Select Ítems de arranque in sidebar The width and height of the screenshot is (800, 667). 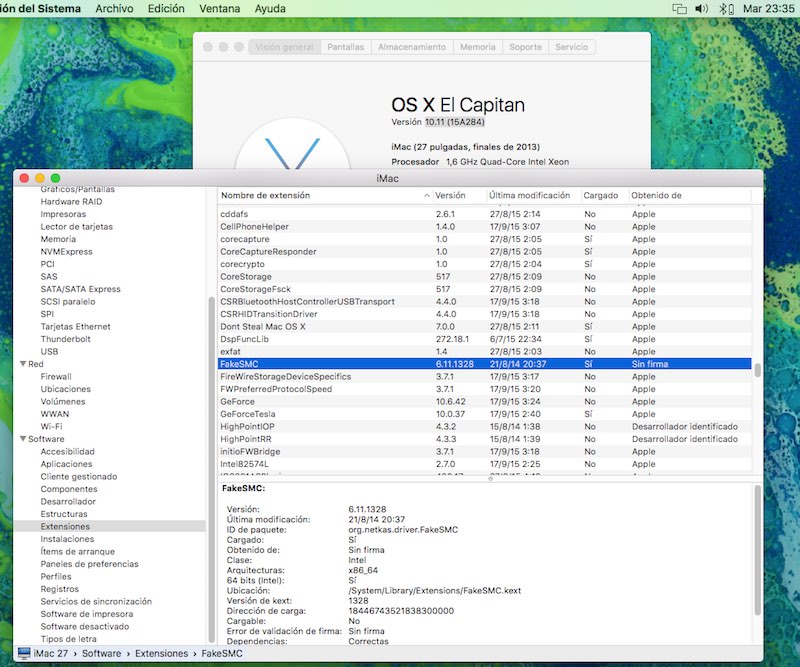(78, 552)
